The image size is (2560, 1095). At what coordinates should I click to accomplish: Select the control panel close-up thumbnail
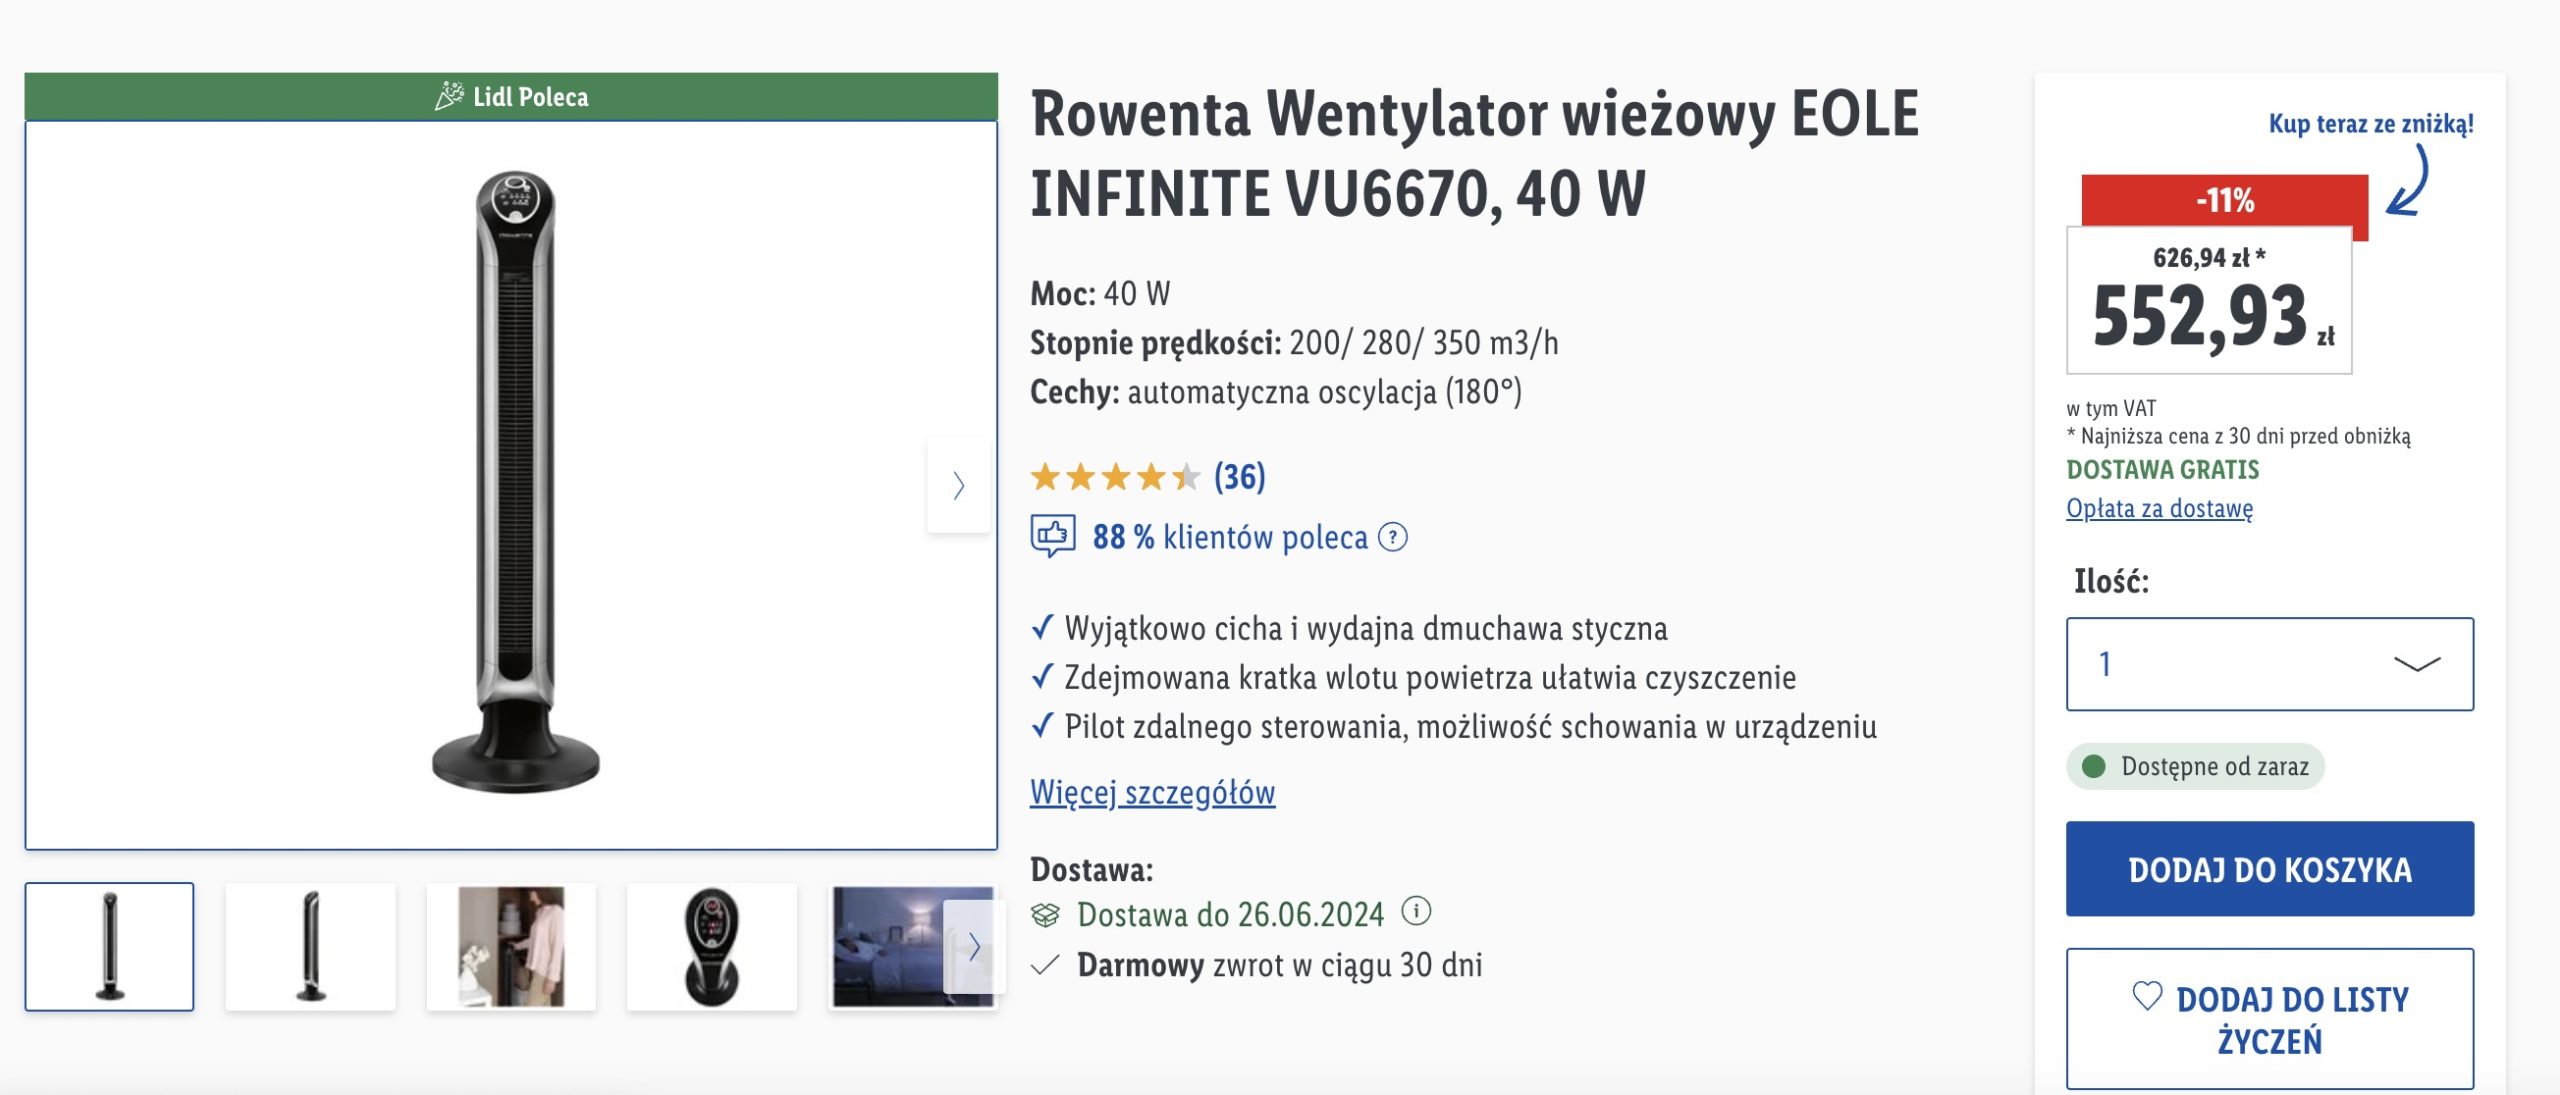click(x=712, y=947)
